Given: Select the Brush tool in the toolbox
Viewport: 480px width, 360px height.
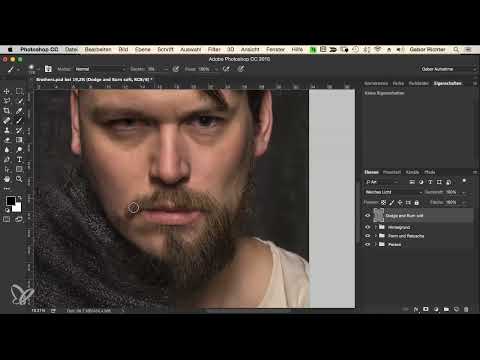Looking at the screenshot, I should [x=19, y=120].
